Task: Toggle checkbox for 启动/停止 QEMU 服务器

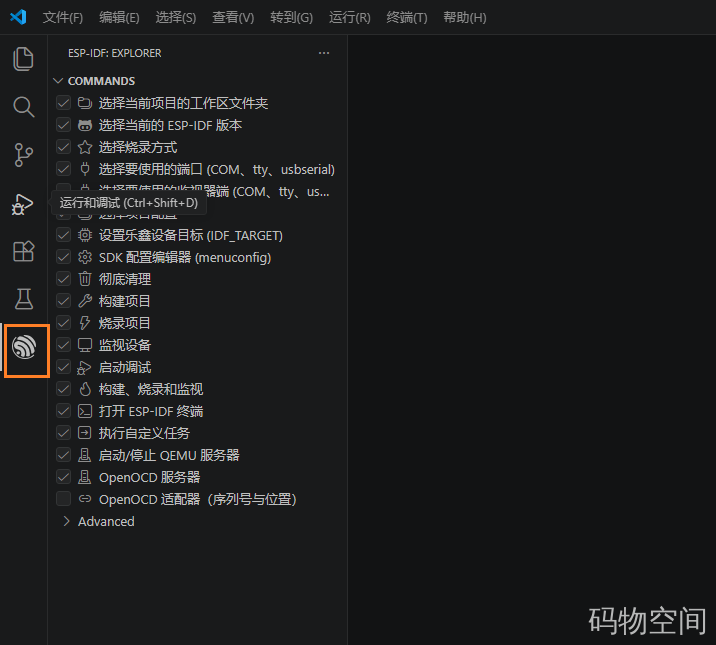Action: click(63, 455)
